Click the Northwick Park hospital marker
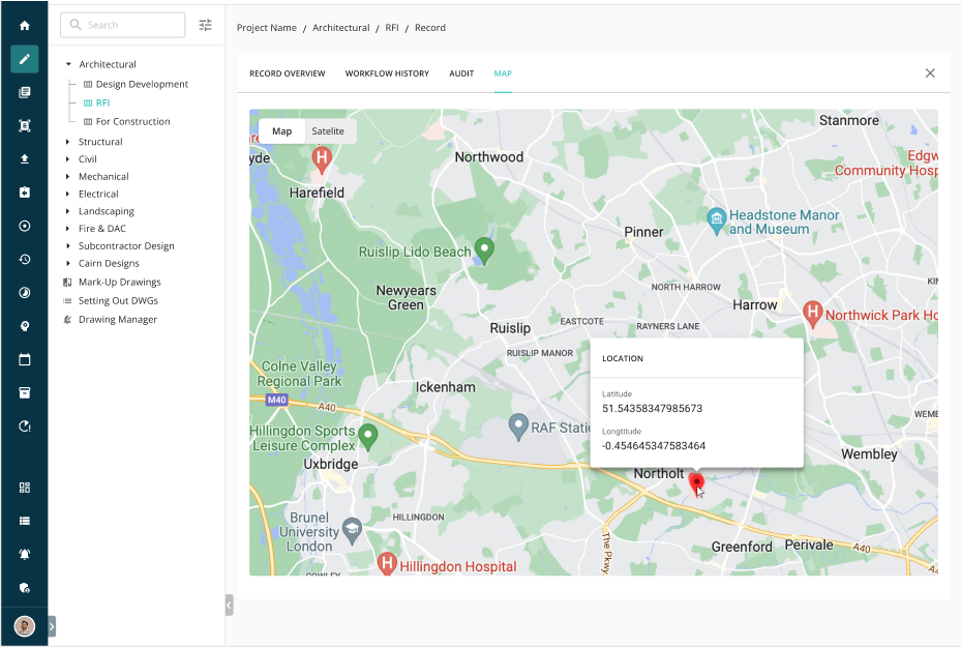964x649 pixels. tap(813, 313)
